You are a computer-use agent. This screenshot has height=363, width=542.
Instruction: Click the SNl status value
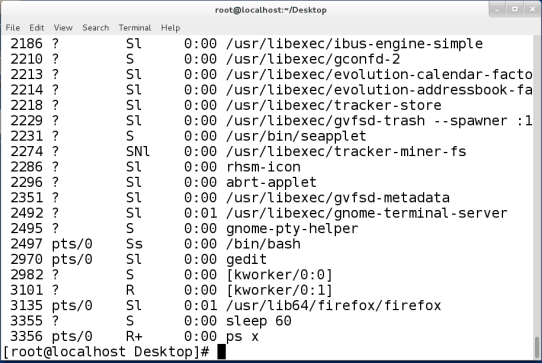tap(138, 151)
